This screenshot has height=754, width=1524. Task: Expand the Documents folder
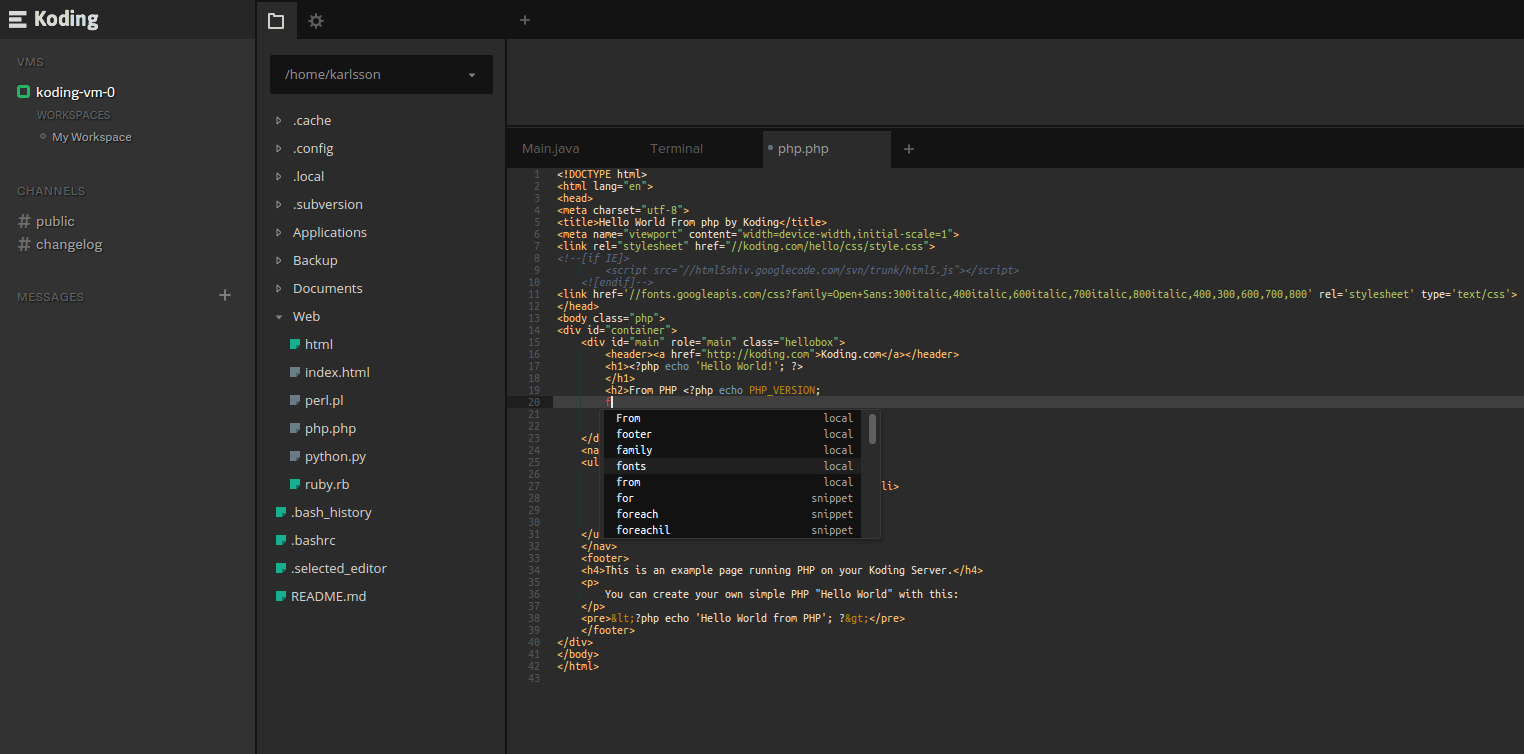pos(279,288)
